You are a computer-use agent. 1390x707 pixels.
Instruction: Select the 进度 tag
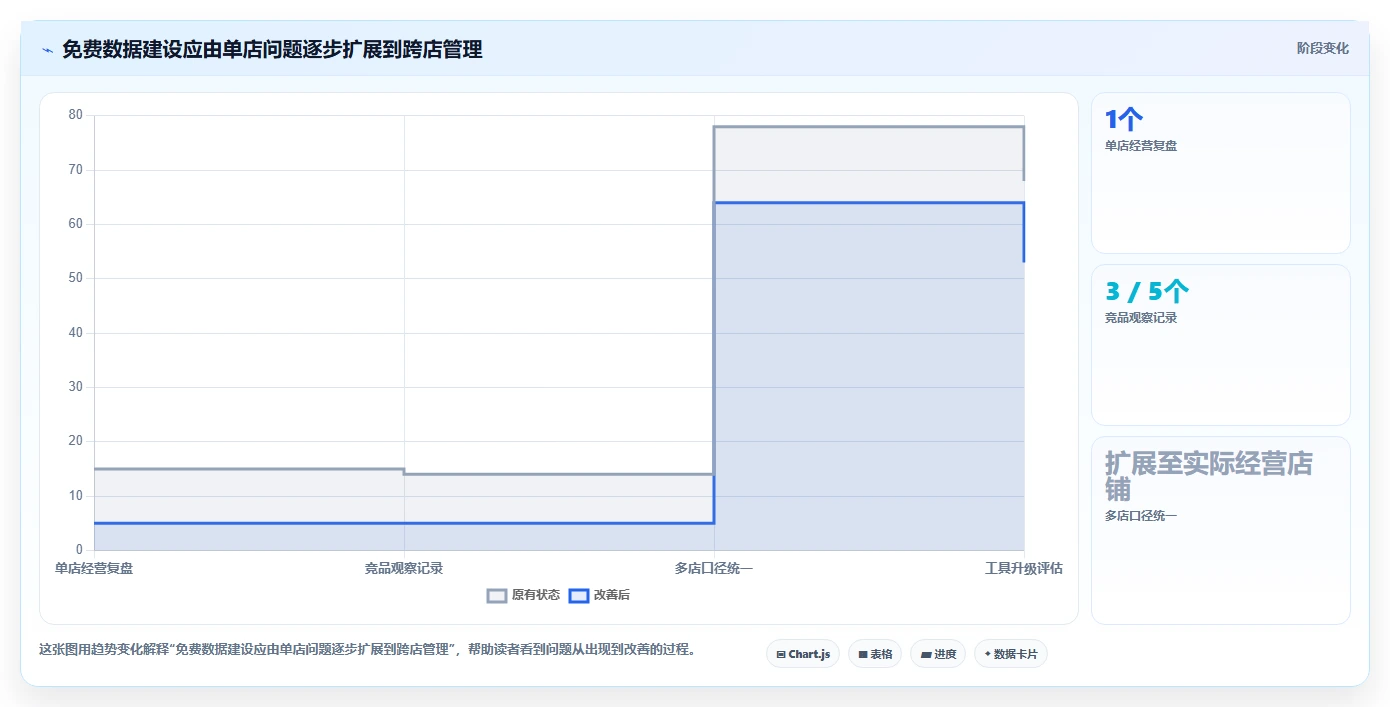tap(938, 654)
